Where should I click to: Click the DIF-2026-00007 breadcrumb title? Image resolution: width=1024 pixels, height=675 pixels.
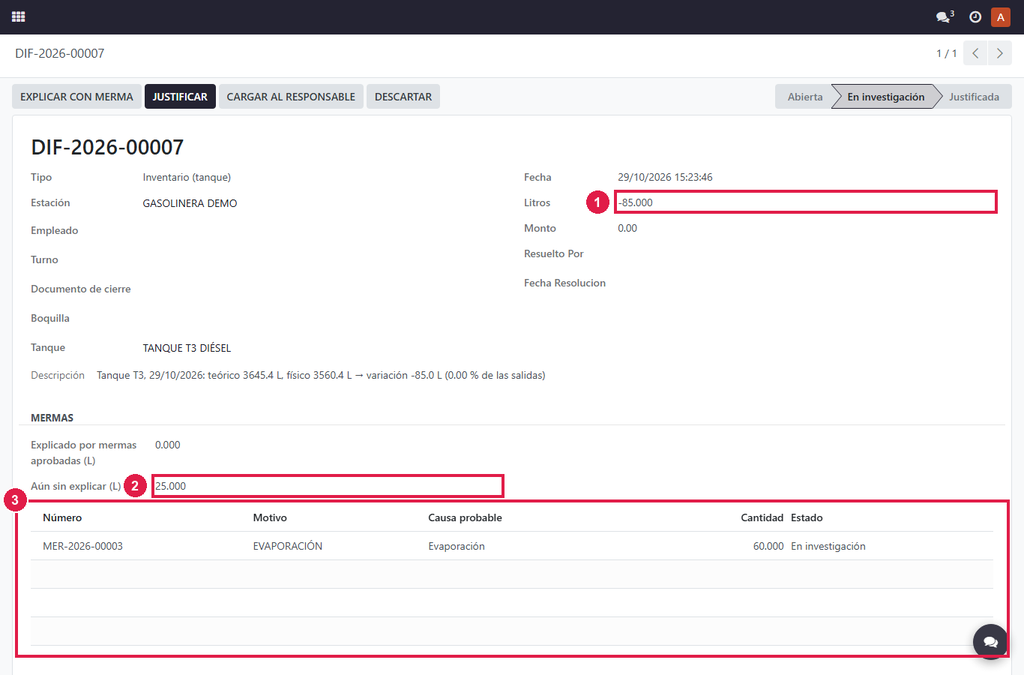(60, 54)
